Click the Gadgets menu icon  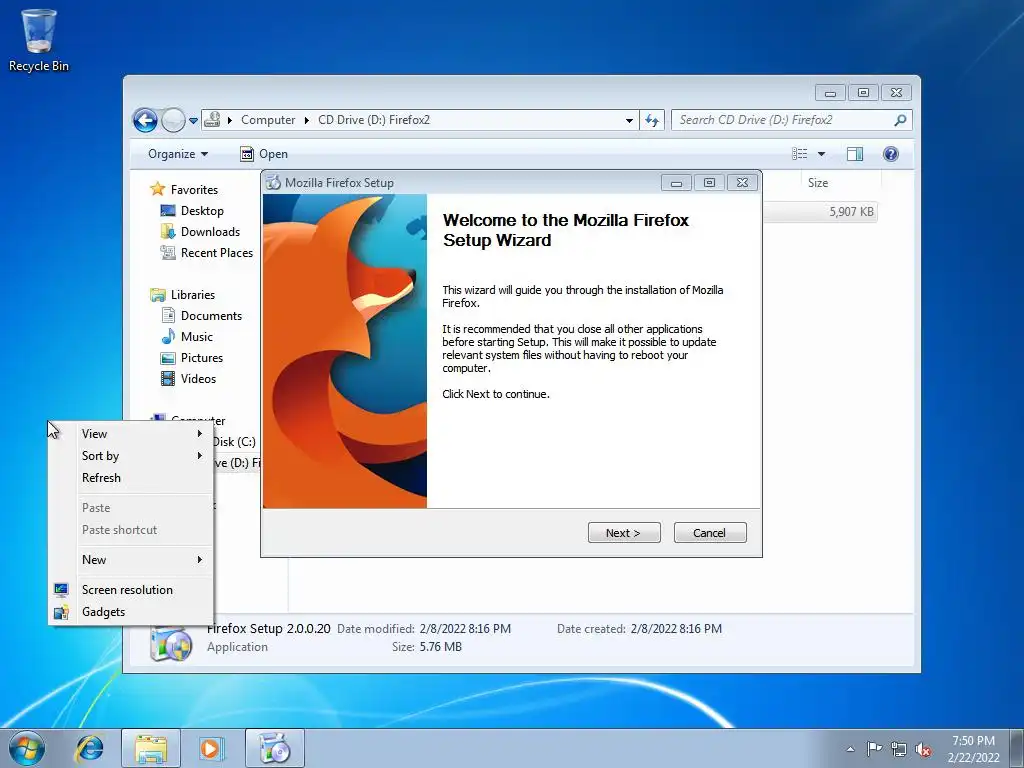(61, 613)
